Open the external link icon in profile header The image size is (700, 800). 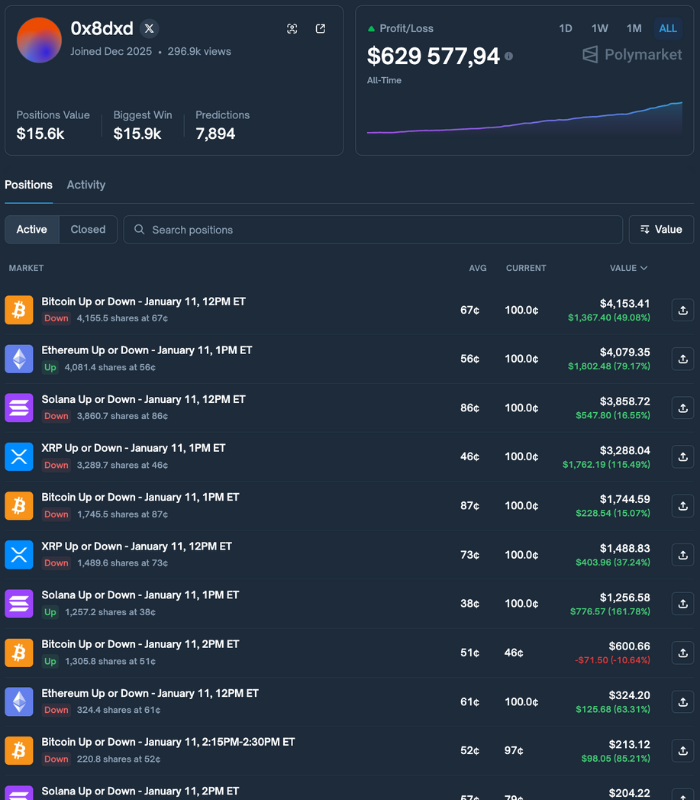[x=320, y=29]
